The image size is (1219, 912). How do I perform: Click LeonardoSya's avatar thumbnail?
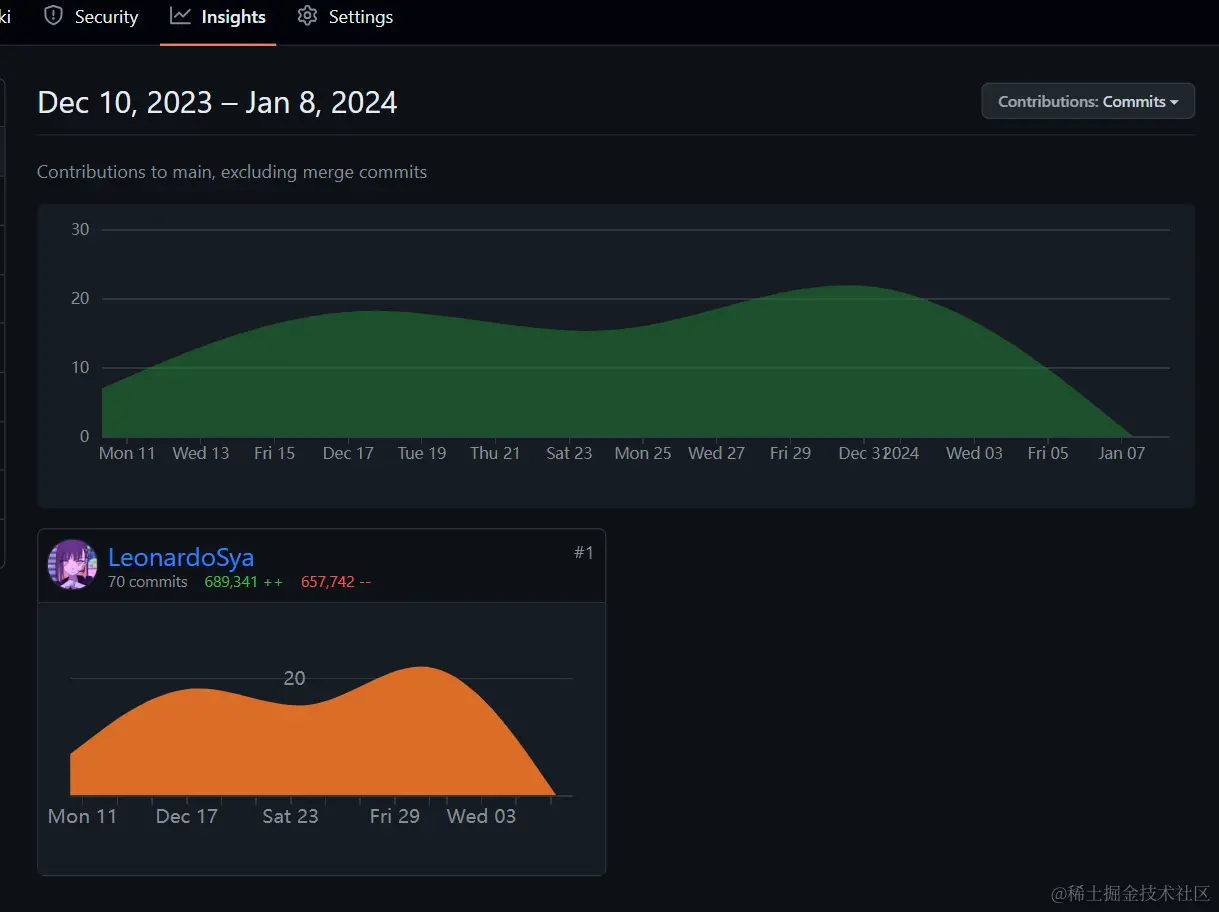pos(71,565)
